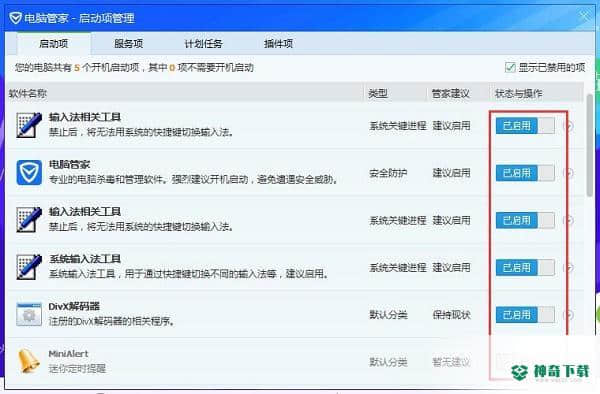Click pen icon of 输入法相关工具 row above 电脑管家

pos(29,125)
